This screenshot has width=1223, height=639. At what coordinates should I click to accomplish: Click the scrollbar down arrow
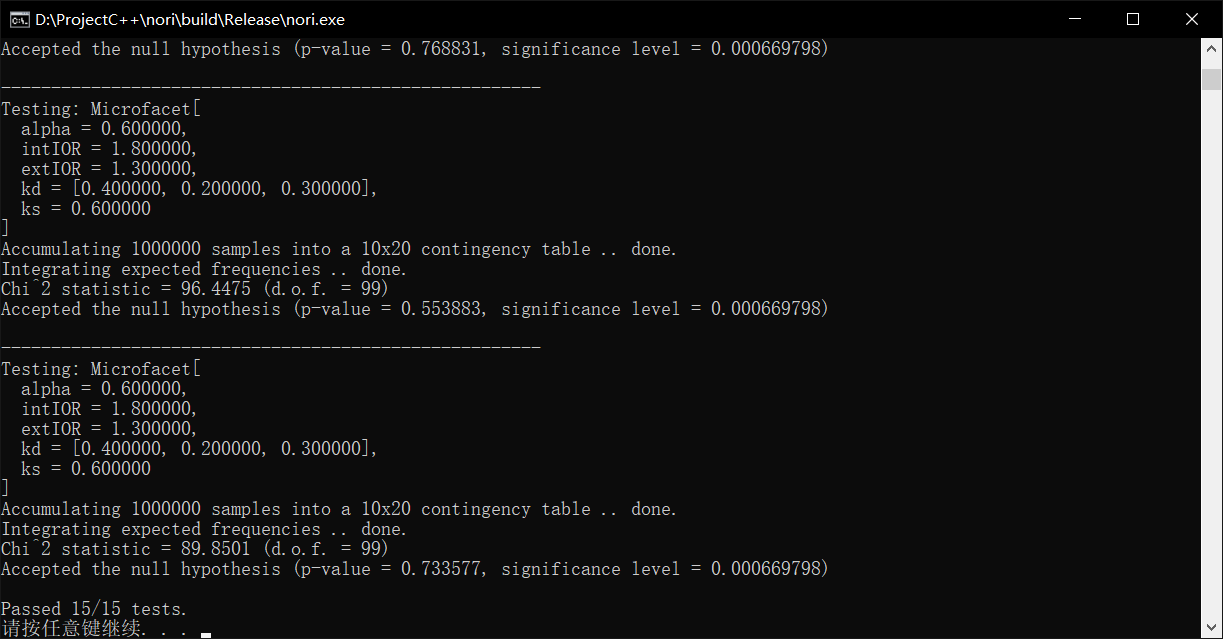pyautogui.click(x=1211, y=627)
